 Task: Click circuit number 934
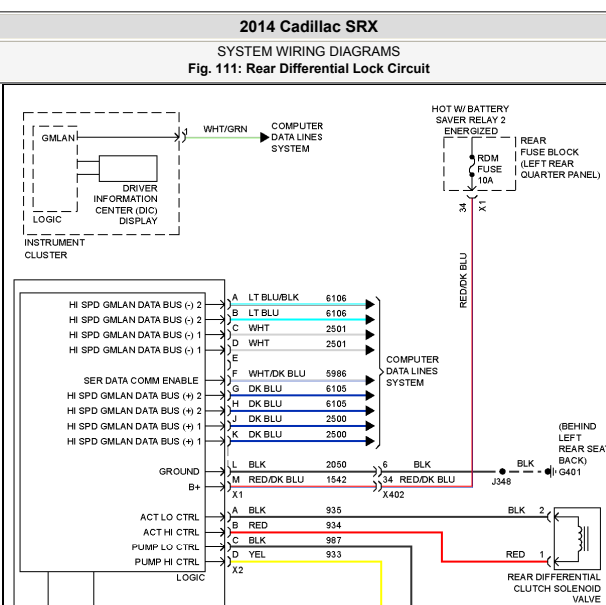coord(333,525)
